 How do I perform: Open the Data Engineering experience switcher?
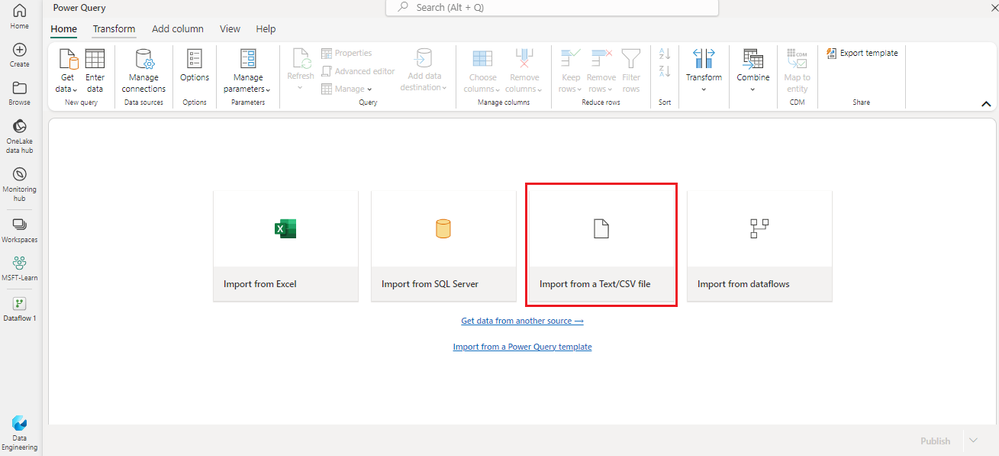pyautogui.click(x=19, y=433)
